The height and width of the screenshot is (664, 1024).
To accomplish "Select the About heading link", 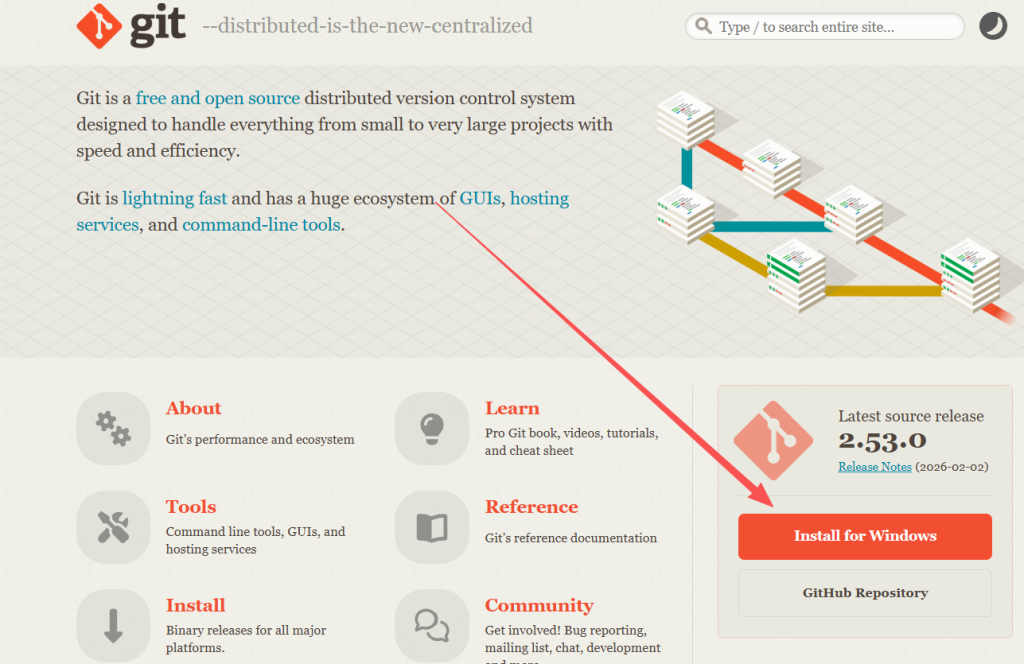I will pos(193,408).
